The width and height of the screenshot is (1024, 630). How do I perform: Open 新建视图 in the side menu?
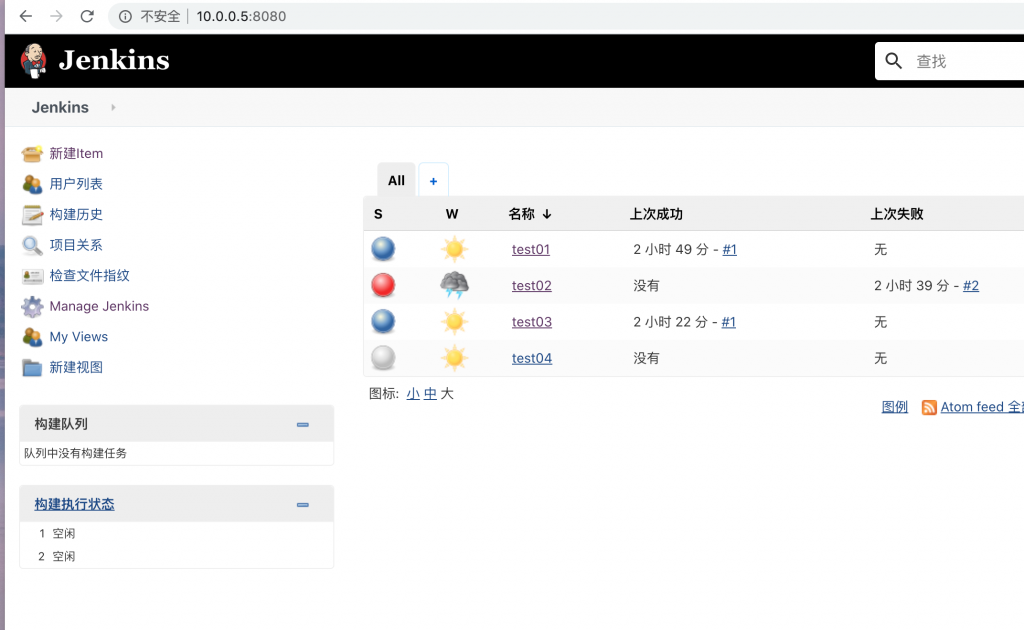pyautogui.click(x=76, y=368)
